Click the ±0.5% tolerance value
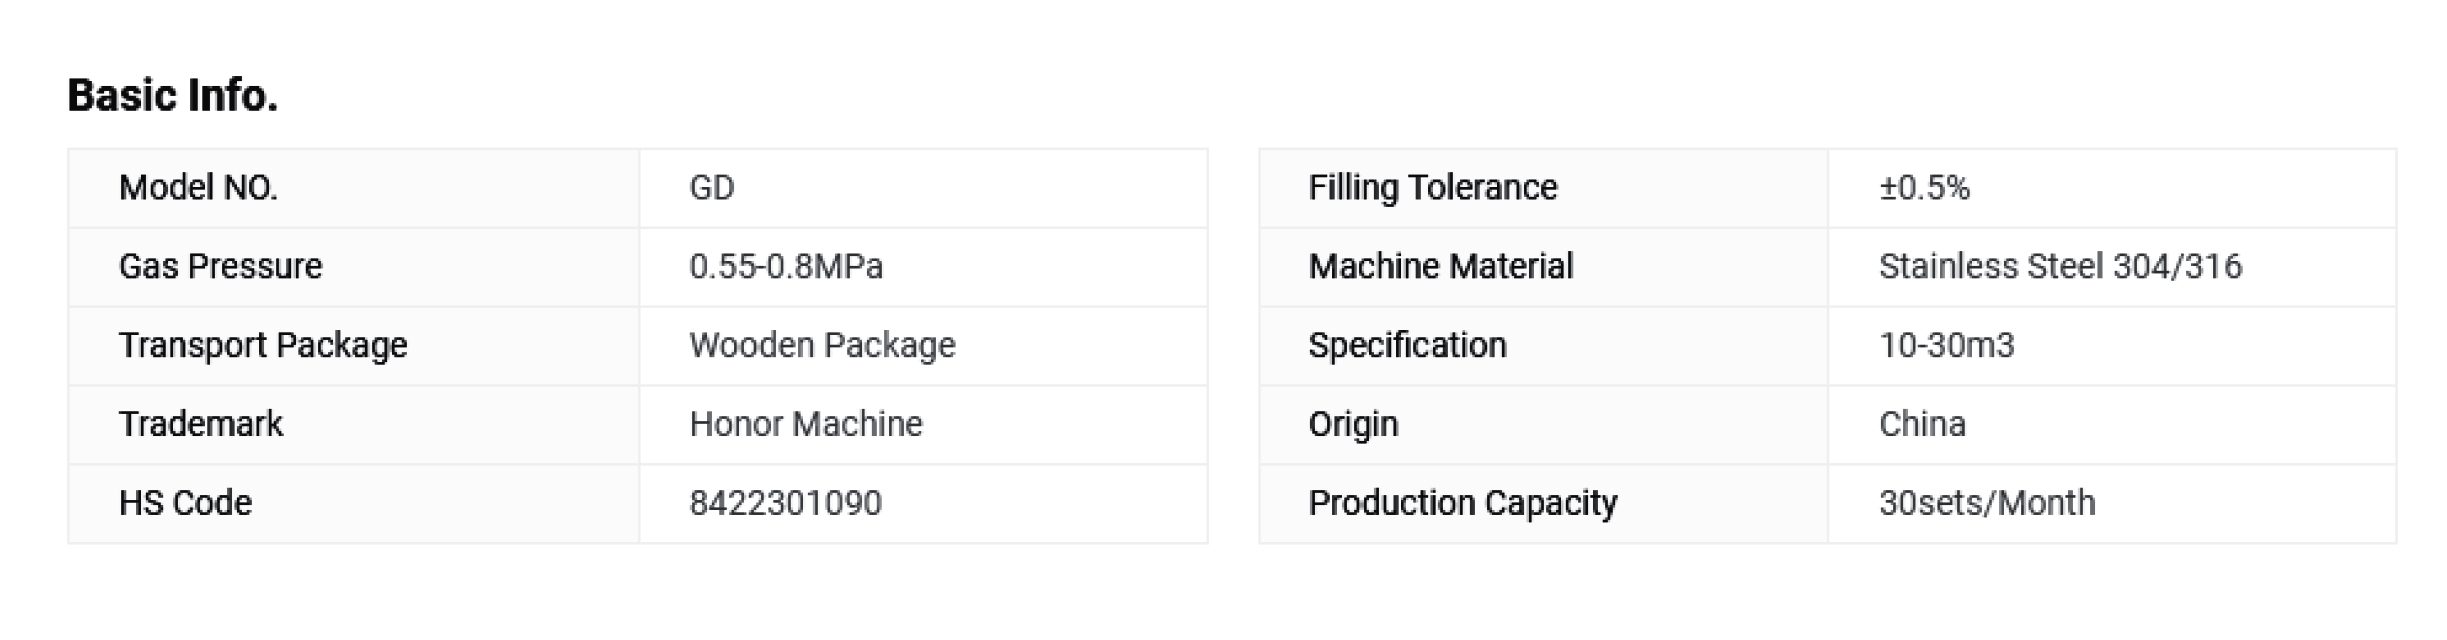 coord(1924,188)
